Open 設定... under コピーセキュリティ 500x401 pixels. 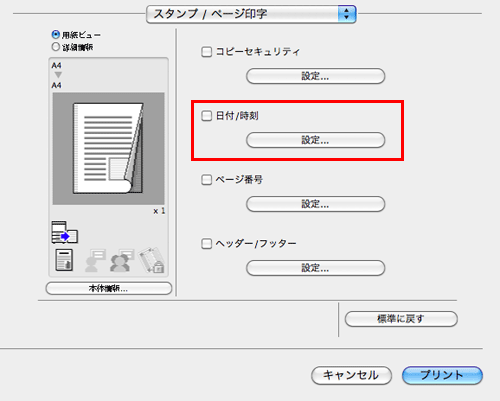pos(316,76)
